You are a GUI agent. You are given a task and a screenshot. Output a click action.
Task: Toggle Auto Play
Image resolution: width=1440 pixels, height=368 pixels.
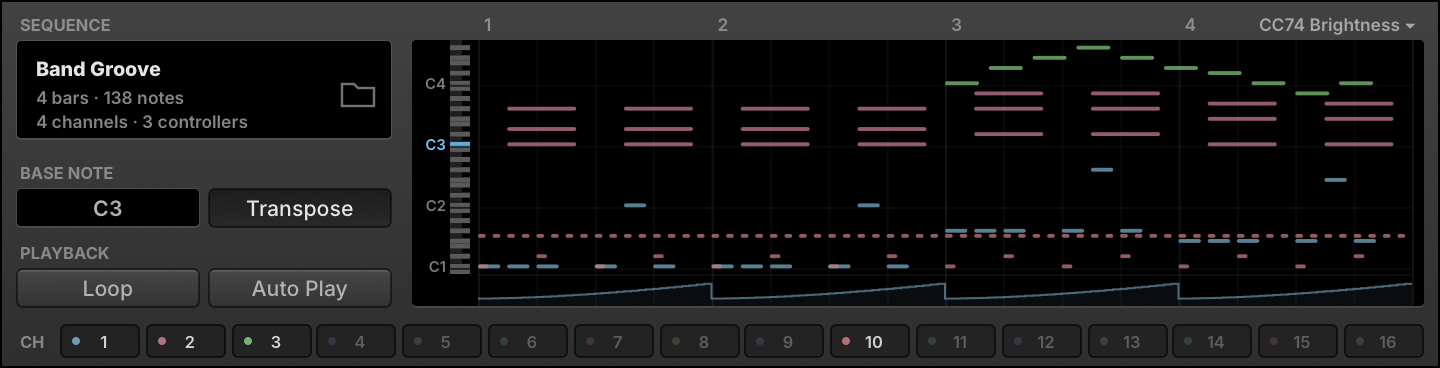(x=300, y=288)
